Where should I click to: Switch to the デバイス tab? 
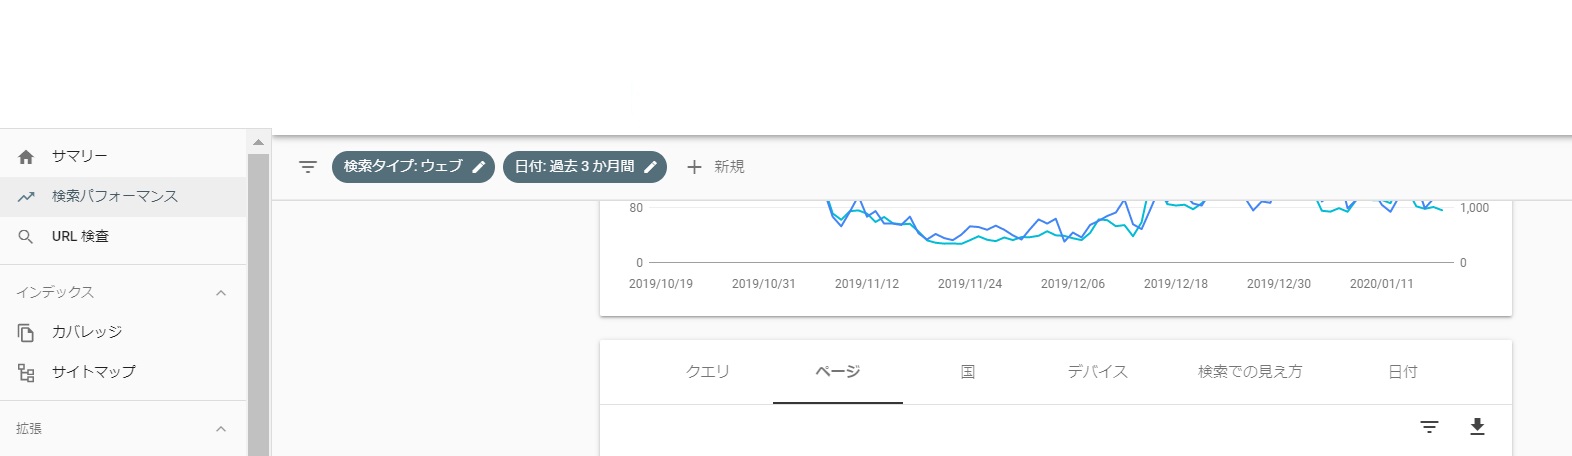click(x=1098, y=372)
